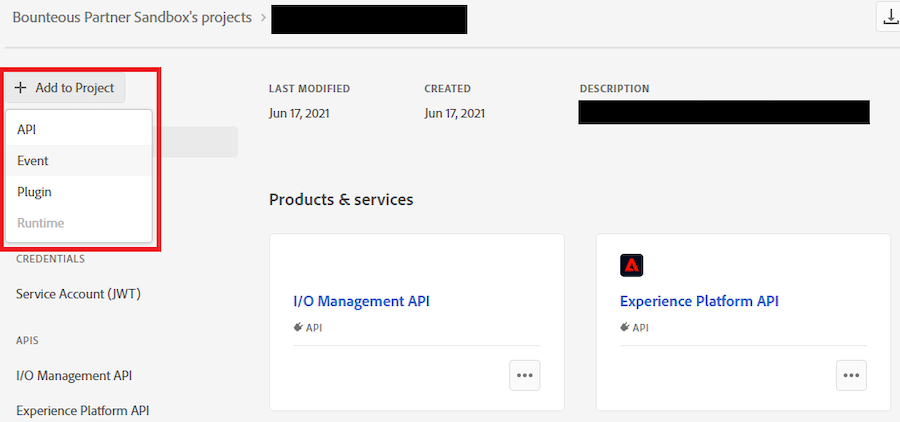Click the Adobe logo on Experience Platform card
900x422 pixels.
point(631,265)
